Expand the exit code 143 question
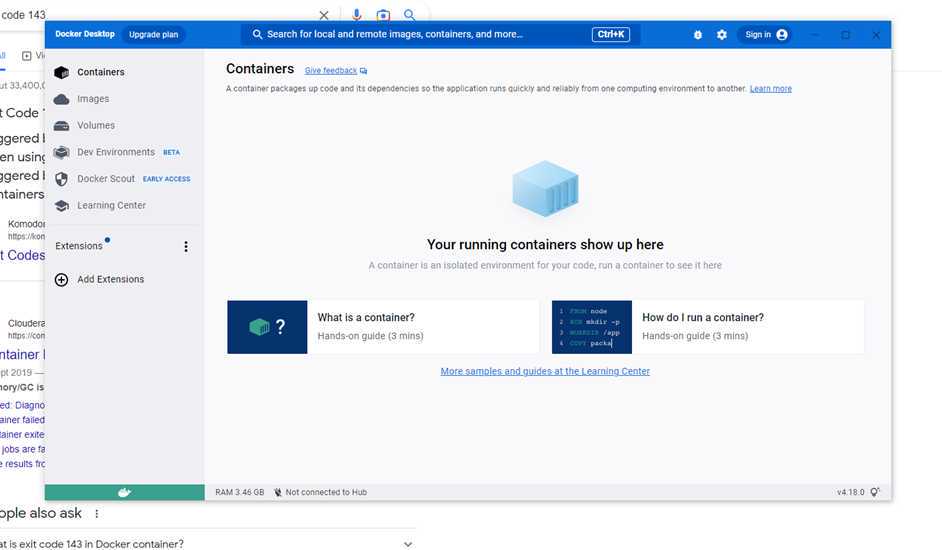The image size is (942, 550). [x=407, y=544]
